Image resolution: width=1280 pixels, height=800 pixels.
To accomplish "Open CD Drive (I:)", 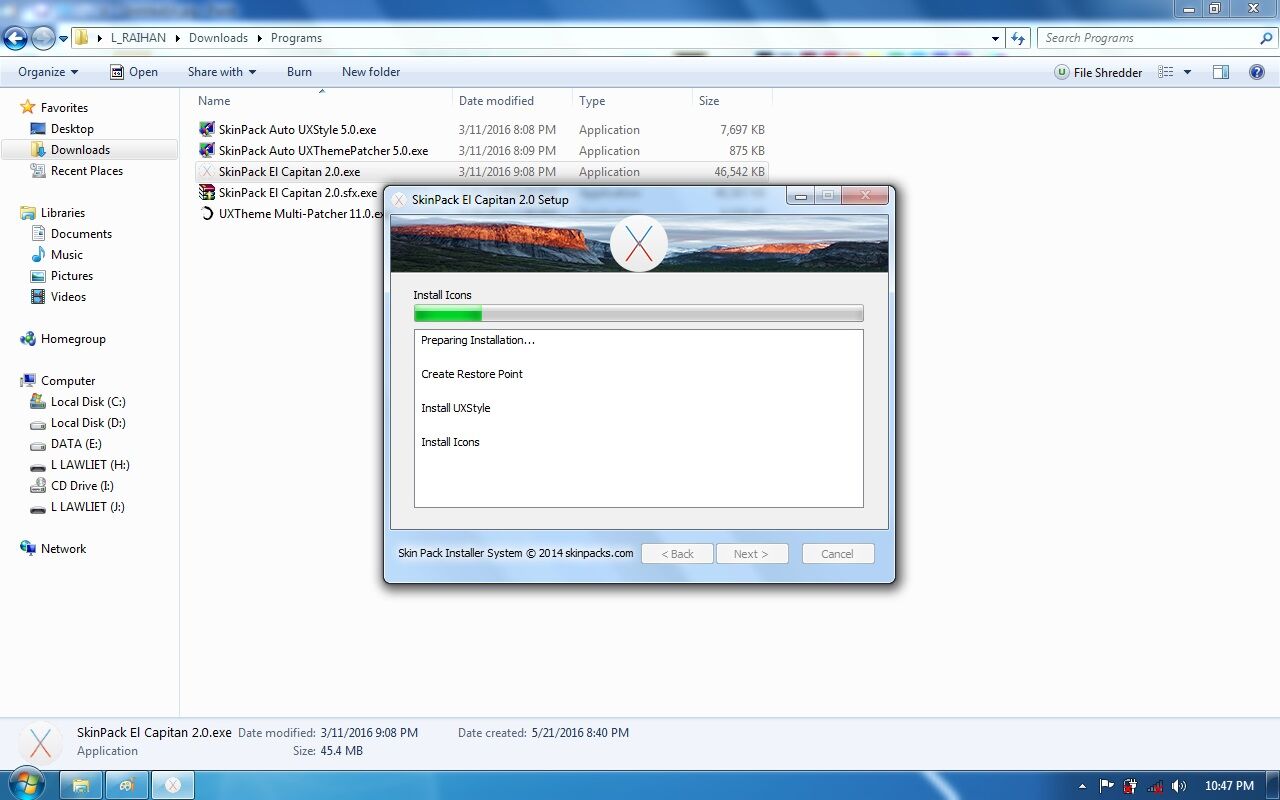I will pos(82,486).
